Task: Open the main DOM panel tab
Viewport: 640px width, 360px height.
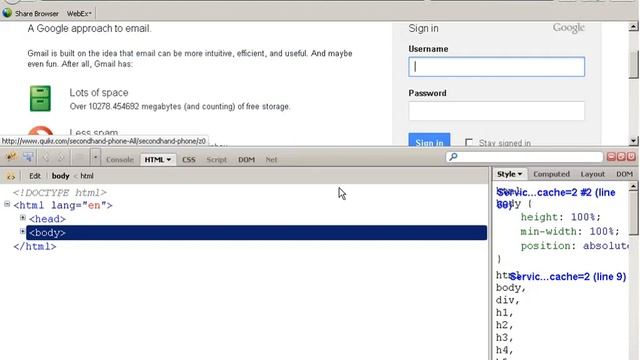Action: (x=246, y=160)
